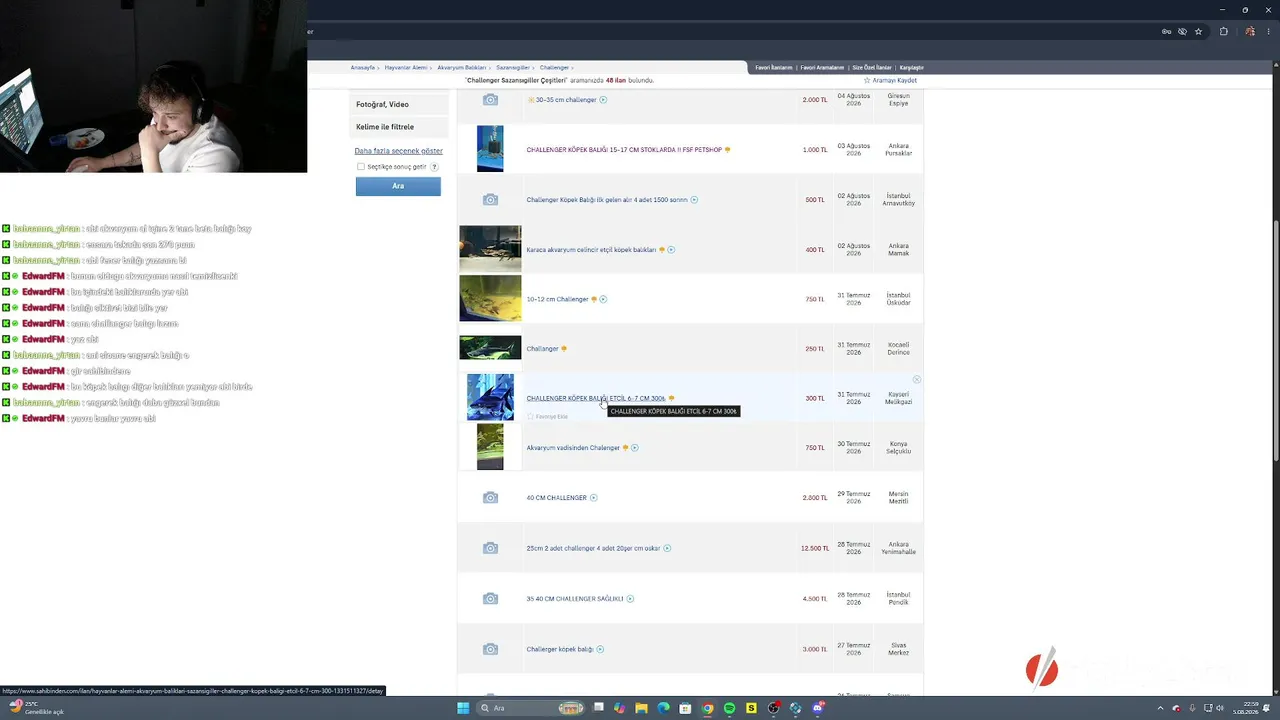Click play icon beside Akvaryum vadisinden Challenger
1280x720 pixels.
(634, 448)
